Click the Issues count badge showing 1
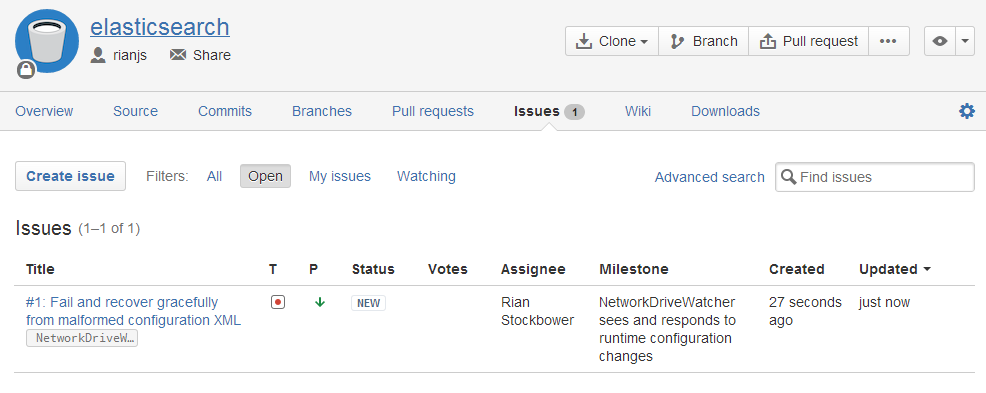Viewport: 986px width, 393px height. click(x=574, y=112)
